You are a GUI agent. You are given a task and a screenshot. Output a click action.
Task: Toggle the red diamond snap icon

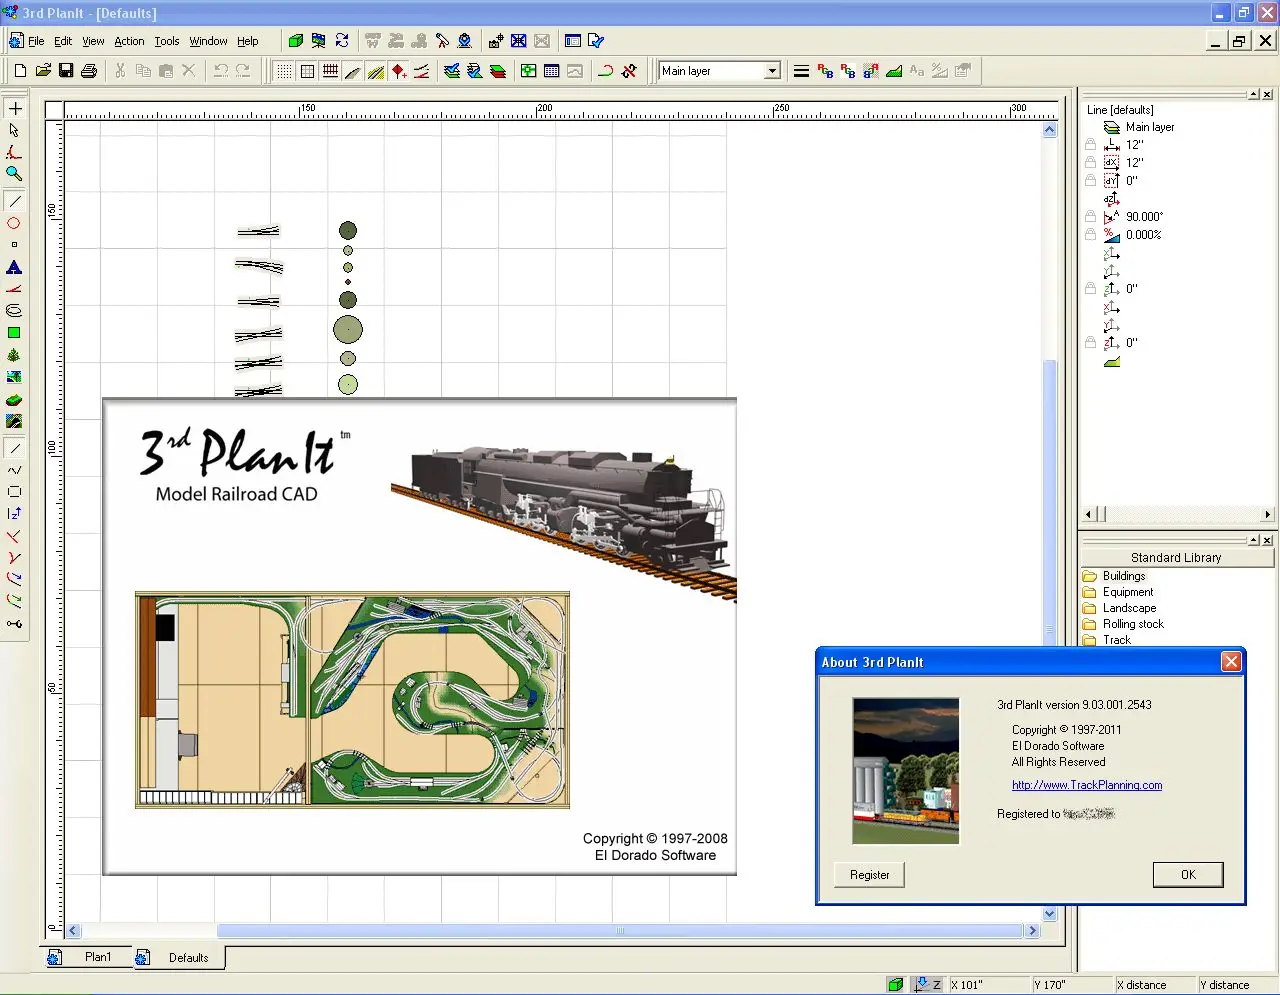tap(399, 71)
